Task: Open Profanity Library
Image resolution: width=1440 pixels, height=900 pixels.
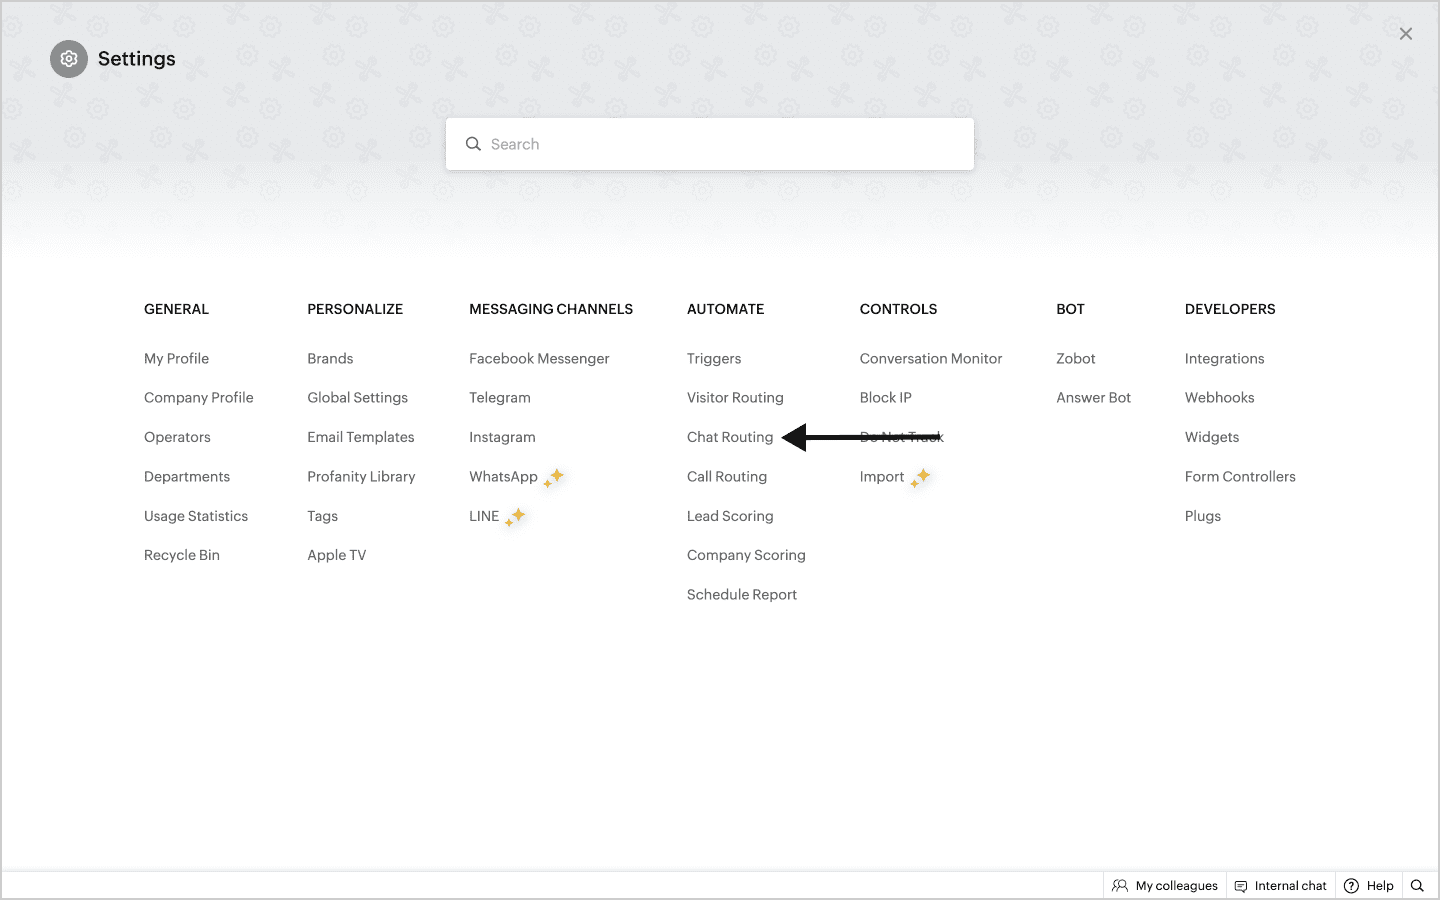Action: tap(361, 477)
